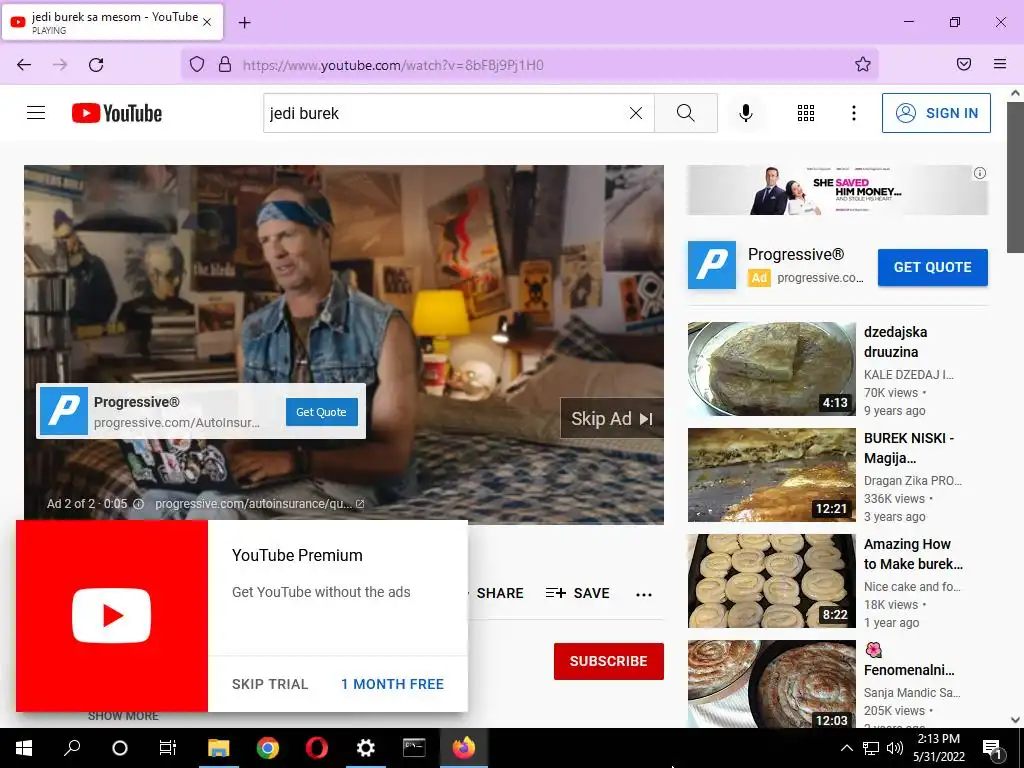Open BUREK NISKI - Magija video title

coord(909,448)
